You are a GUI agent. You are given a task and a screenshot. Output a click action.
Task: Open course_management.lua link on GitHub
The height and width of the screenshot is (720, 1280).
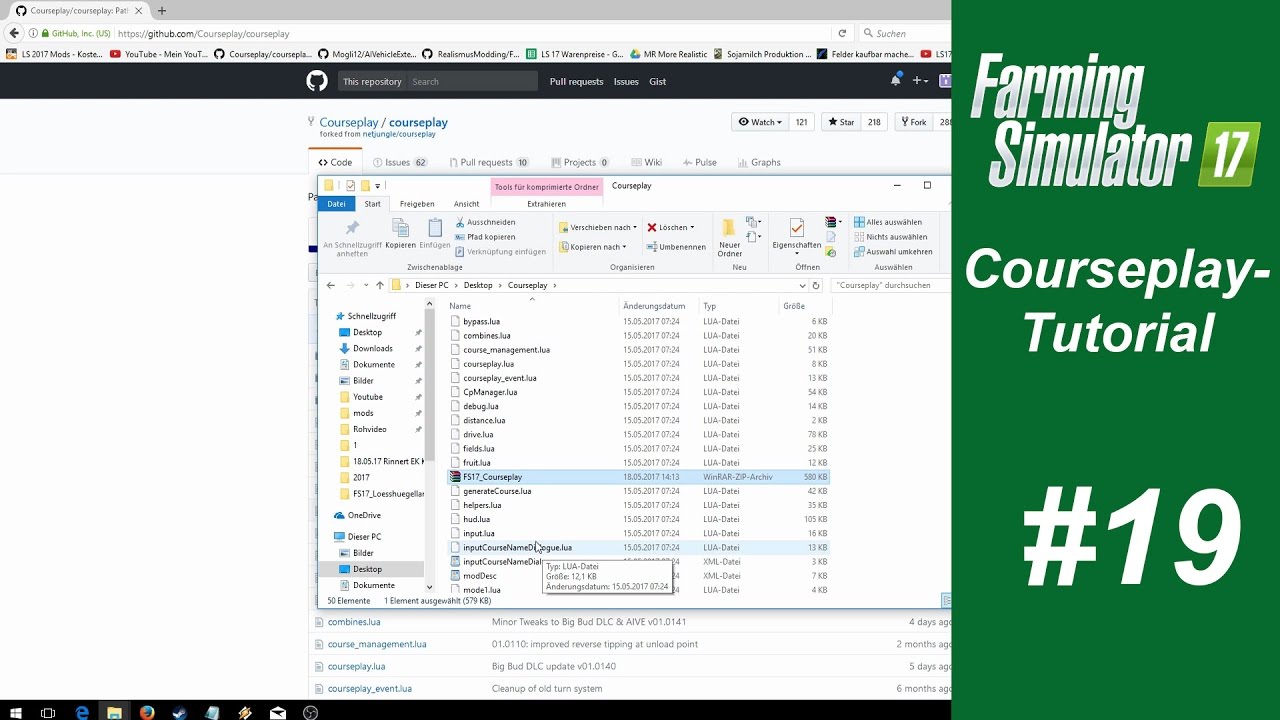(x=377, y=644)
